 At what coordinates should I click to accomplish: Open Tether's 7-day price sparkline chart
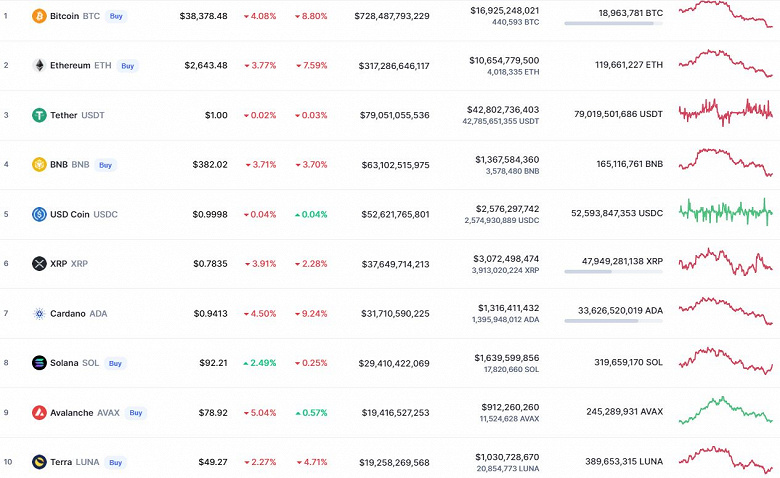(725, 112)
